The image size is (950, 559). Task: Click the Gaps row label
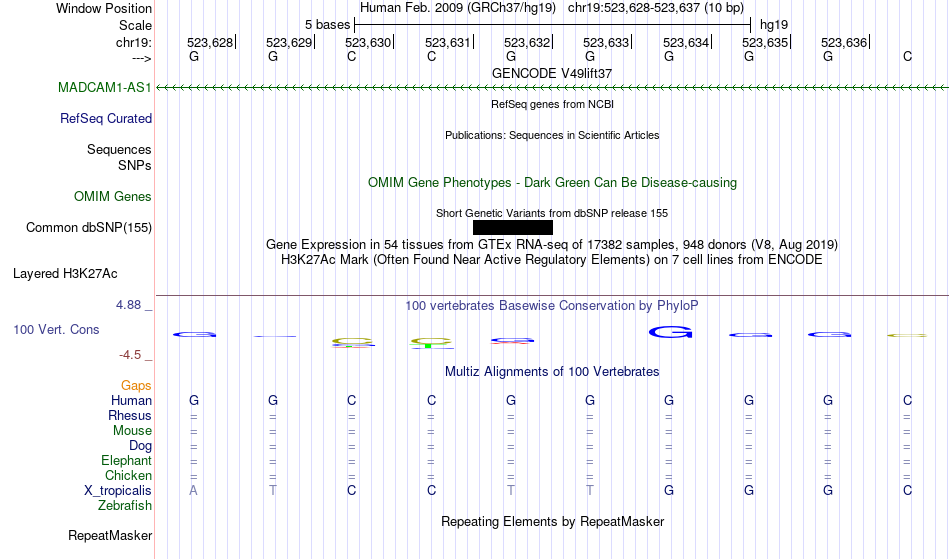coord(136,385)
